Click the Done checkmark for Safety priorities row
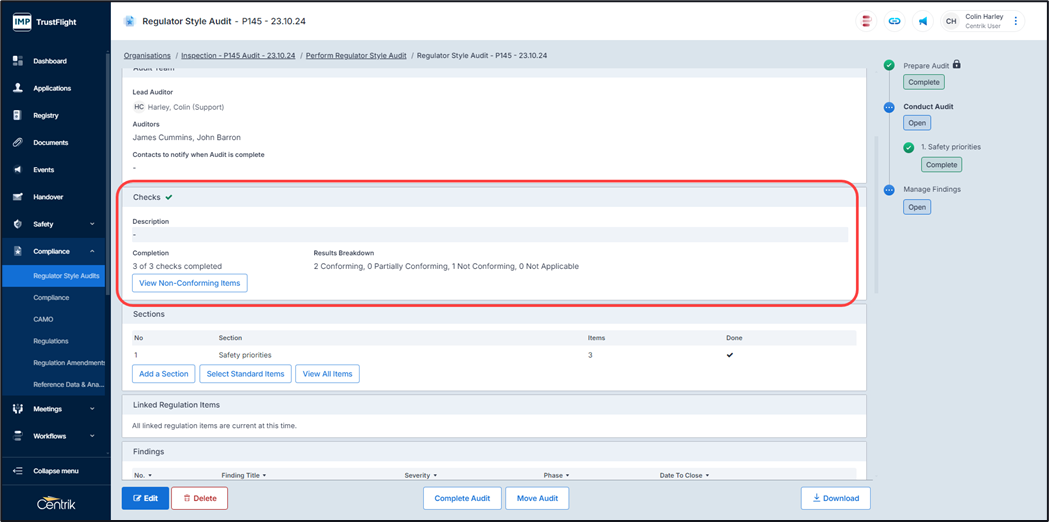The image size is (1049, 522). pos(729,355)
